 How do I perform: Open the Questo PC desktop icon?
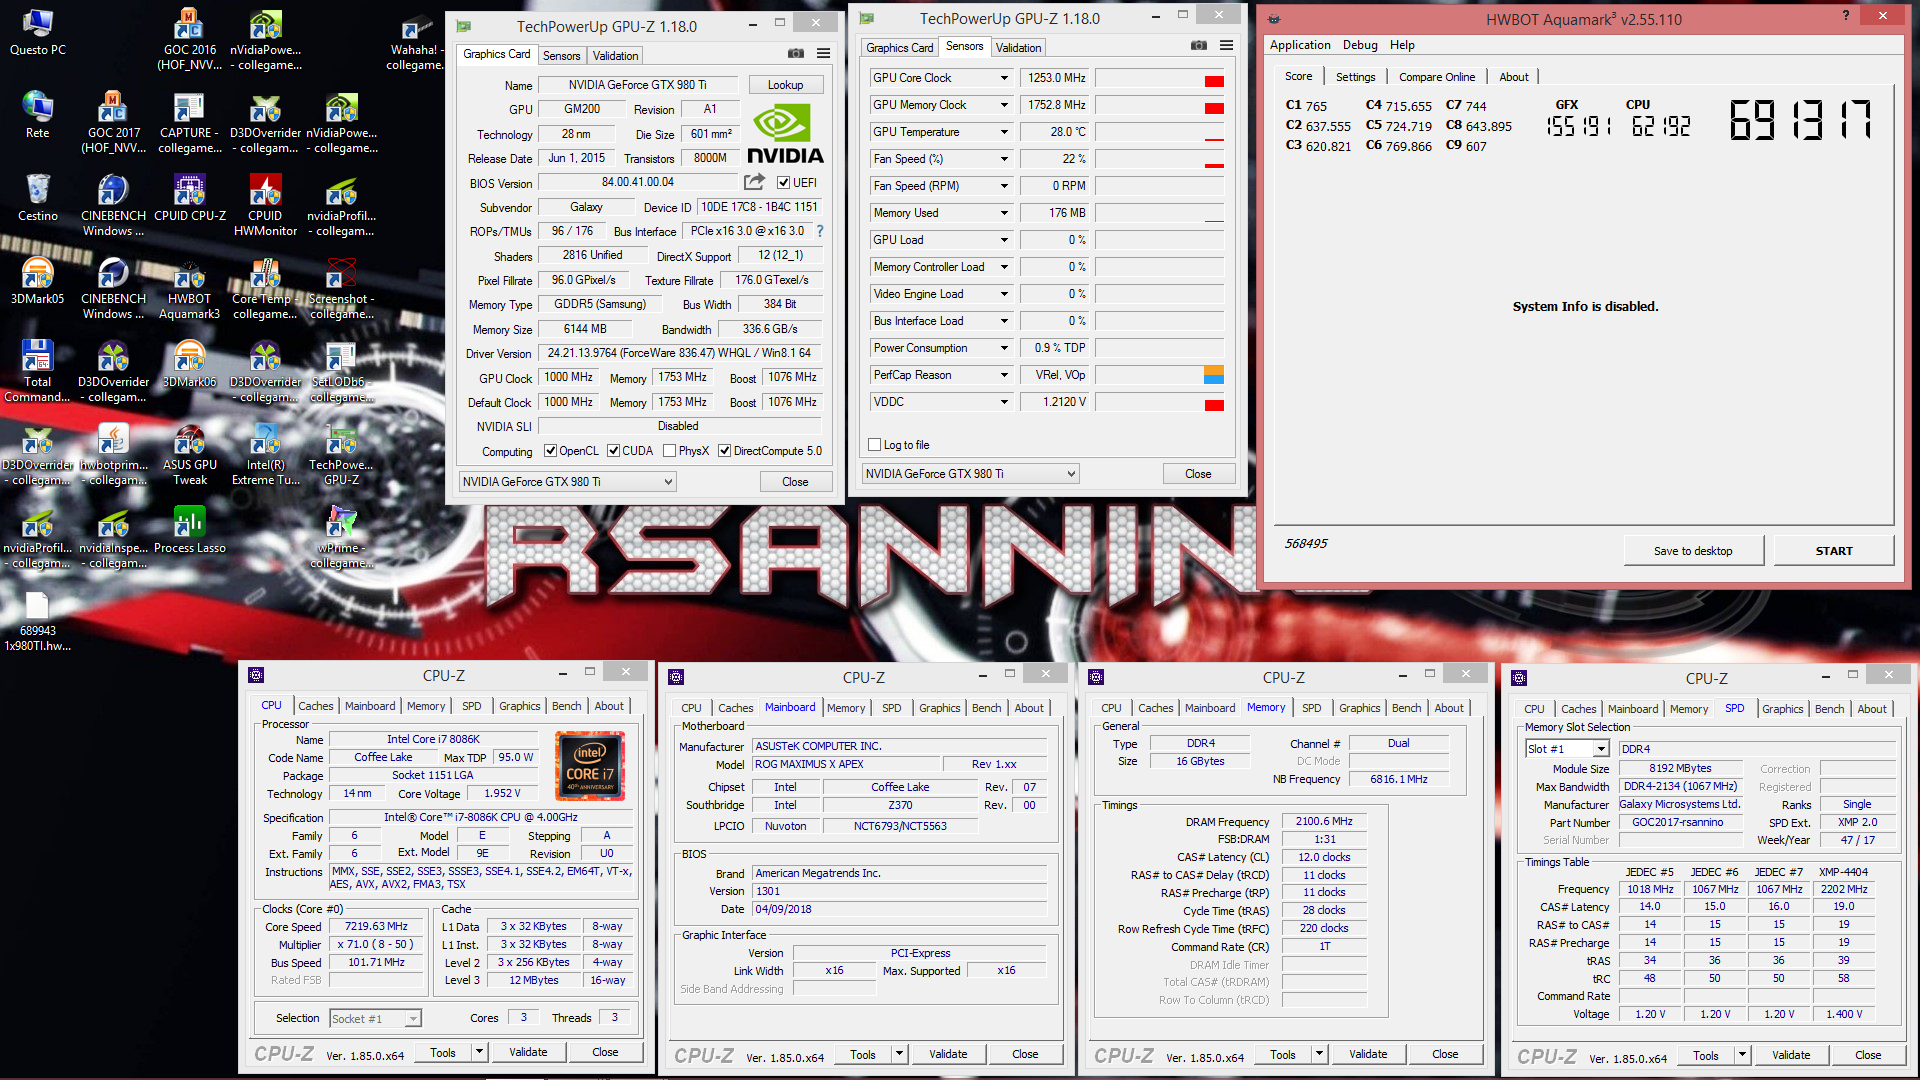pyautogui.click(x=37, y=32)
